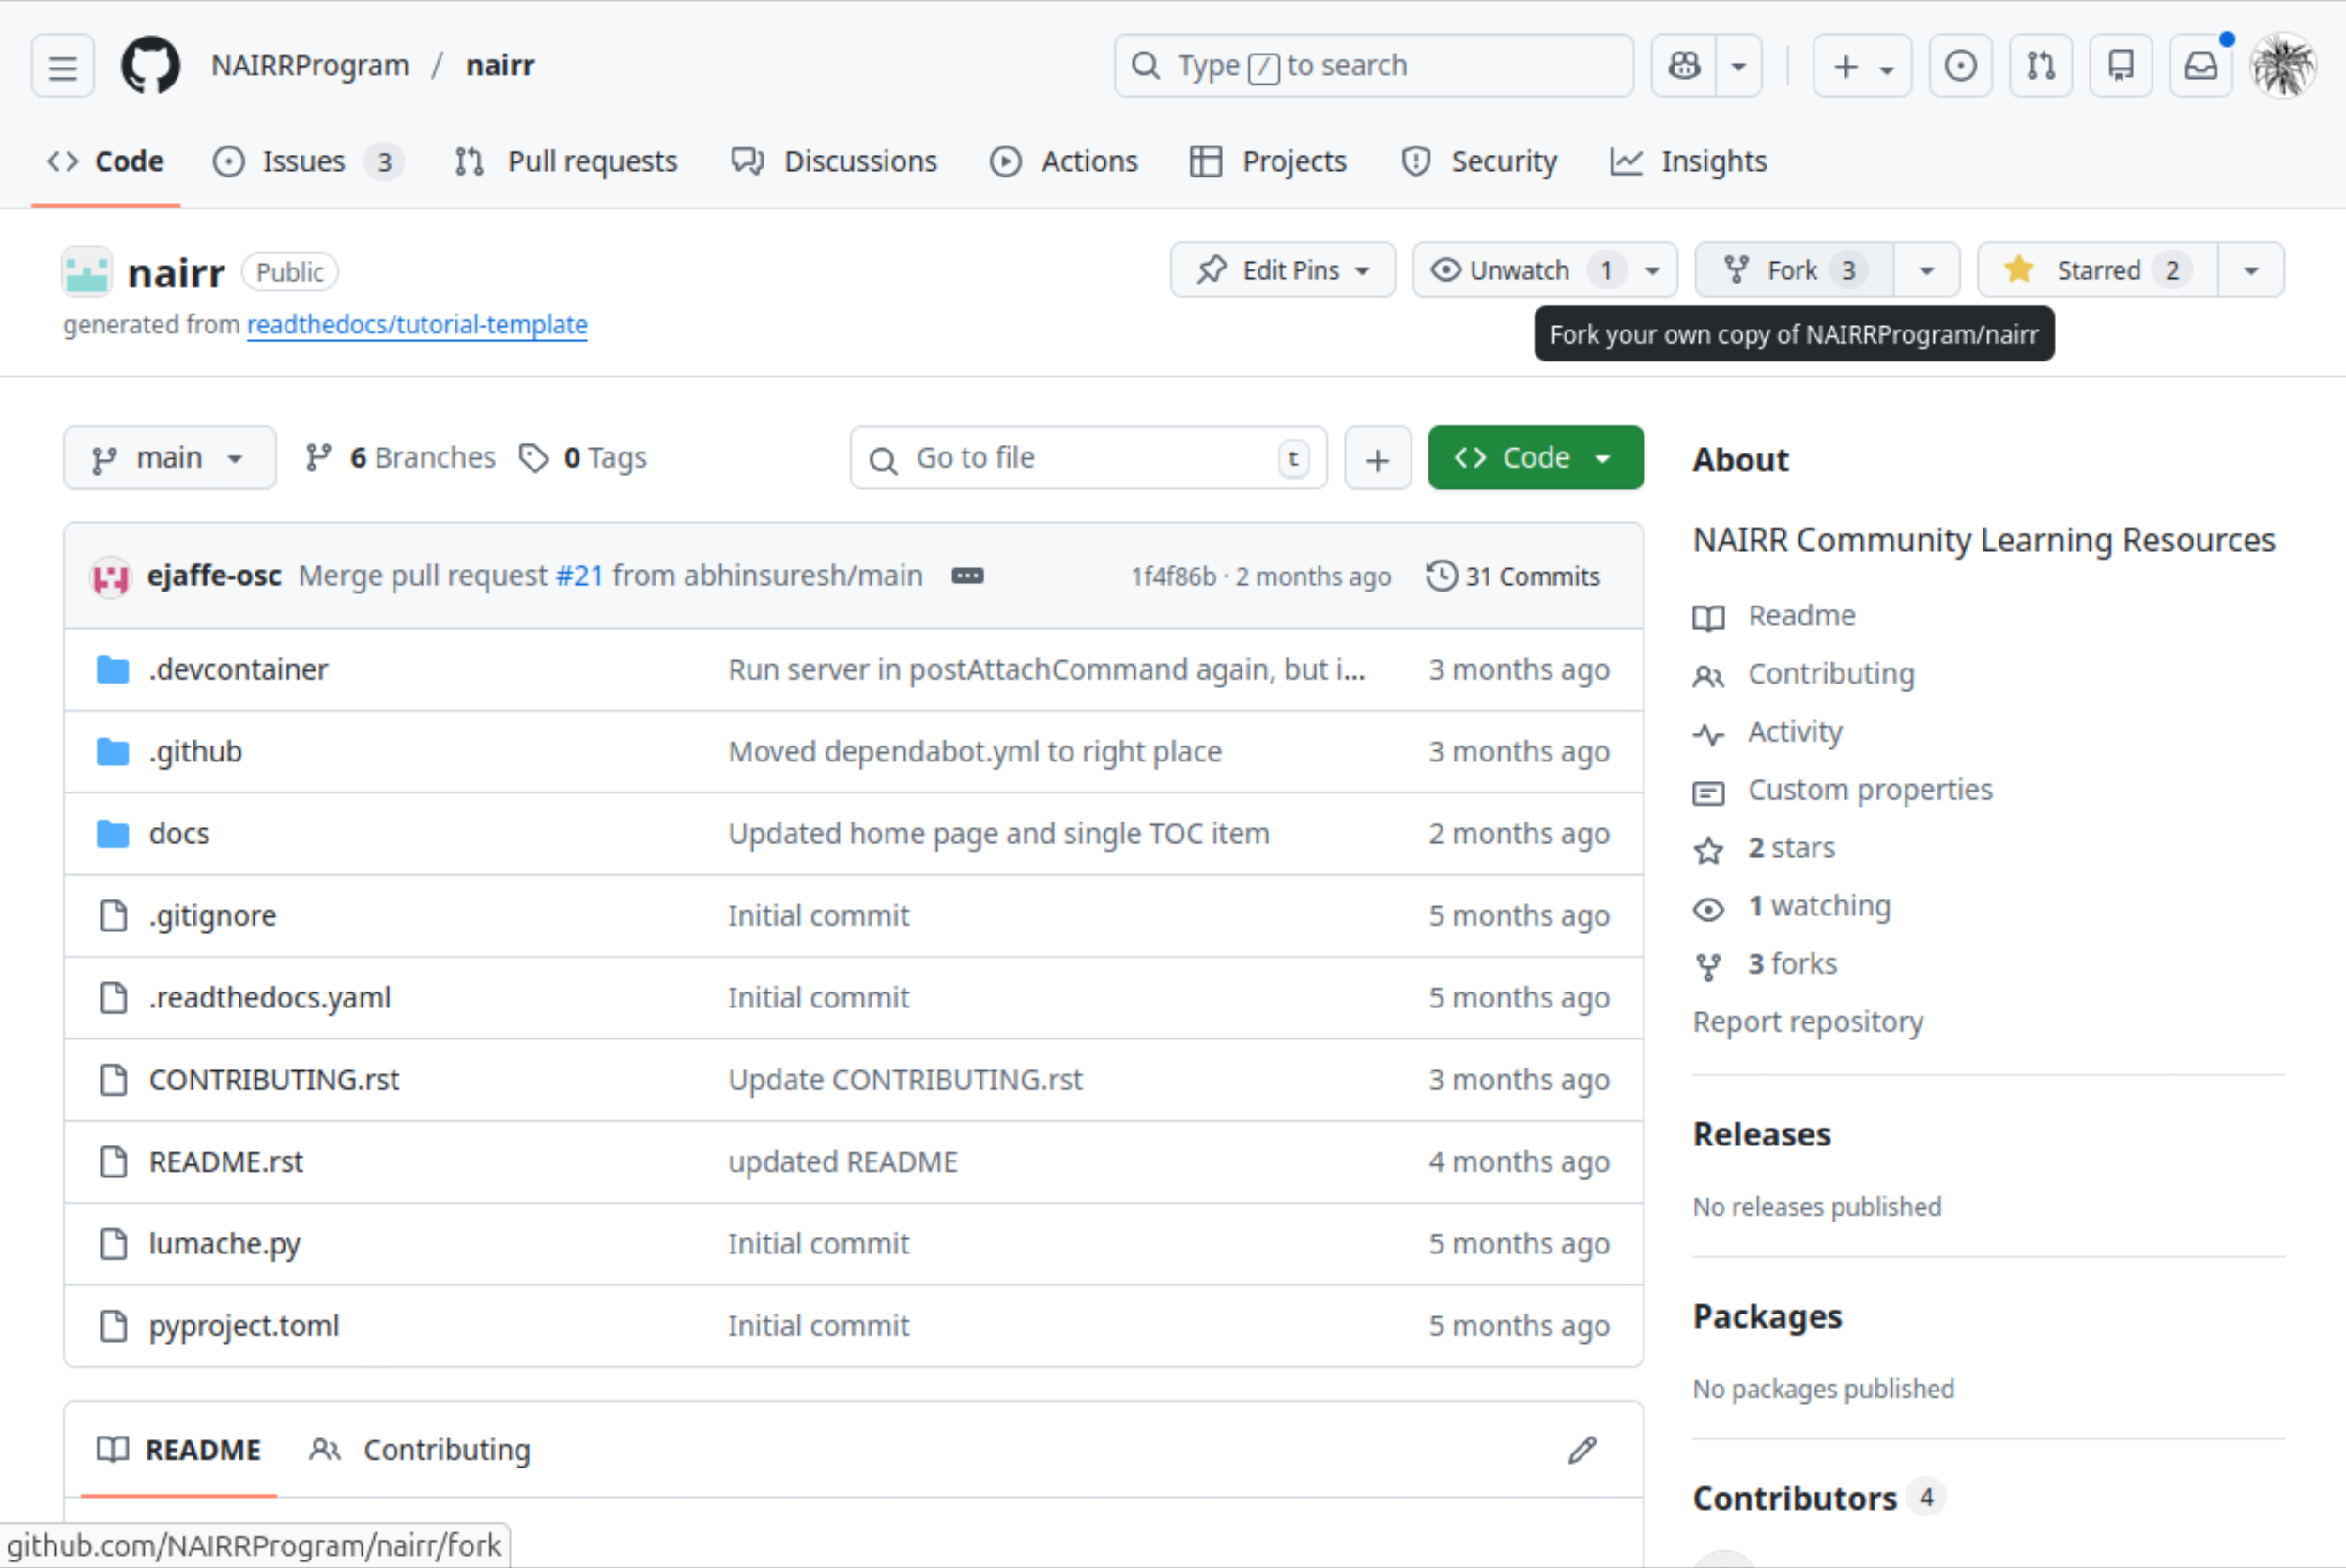
Task: Open pull requests icon in the header
Action: pos(2041,66)
